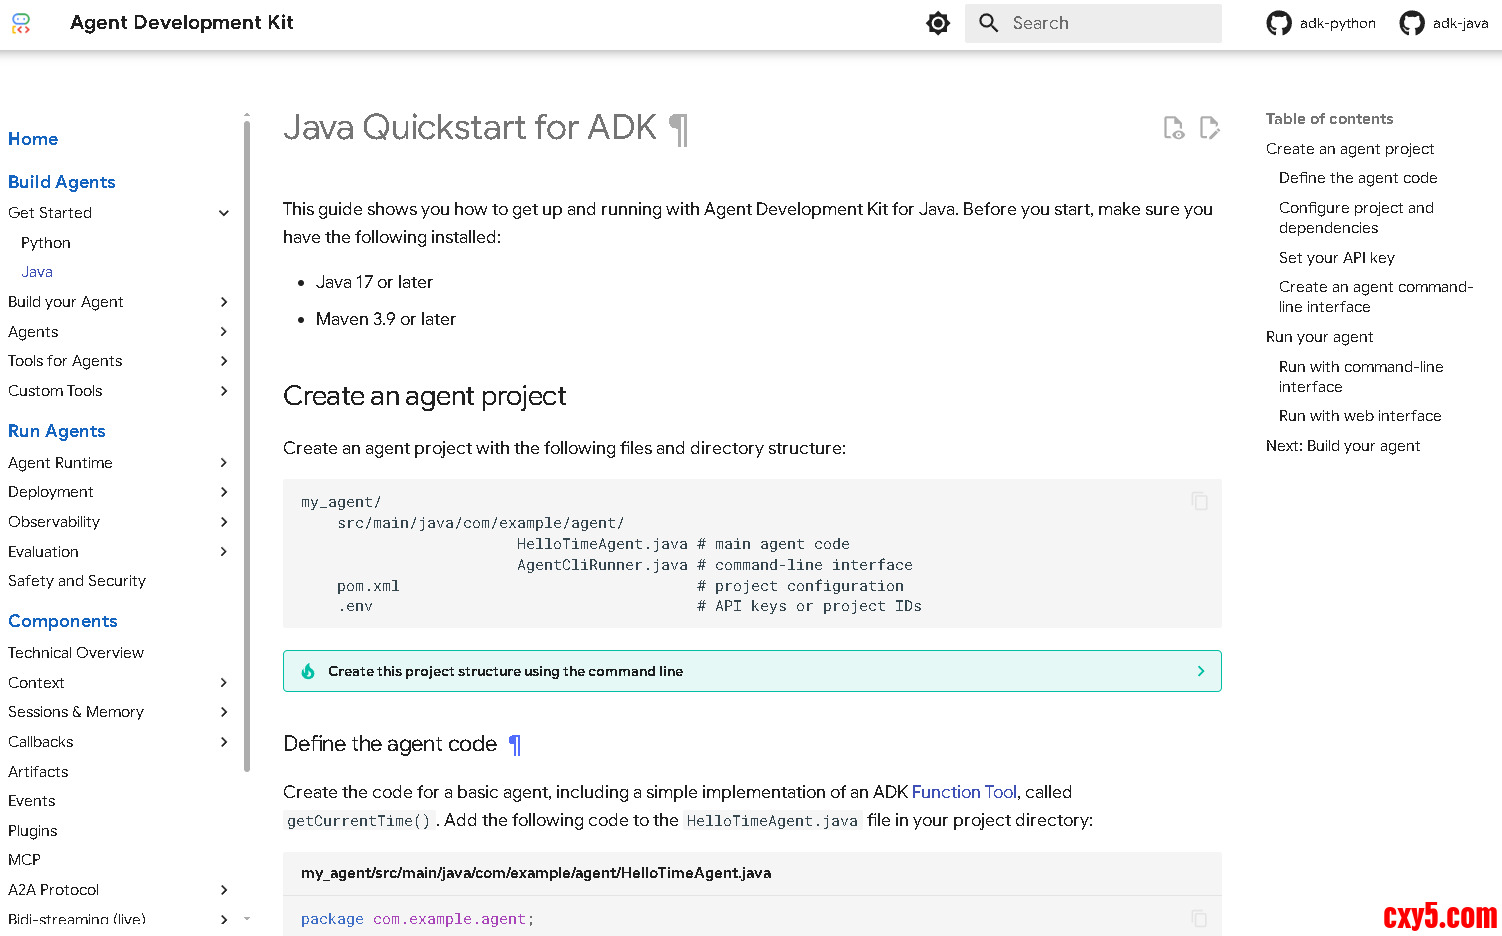Collapse the Get Started section

click(x=224, y=213)
